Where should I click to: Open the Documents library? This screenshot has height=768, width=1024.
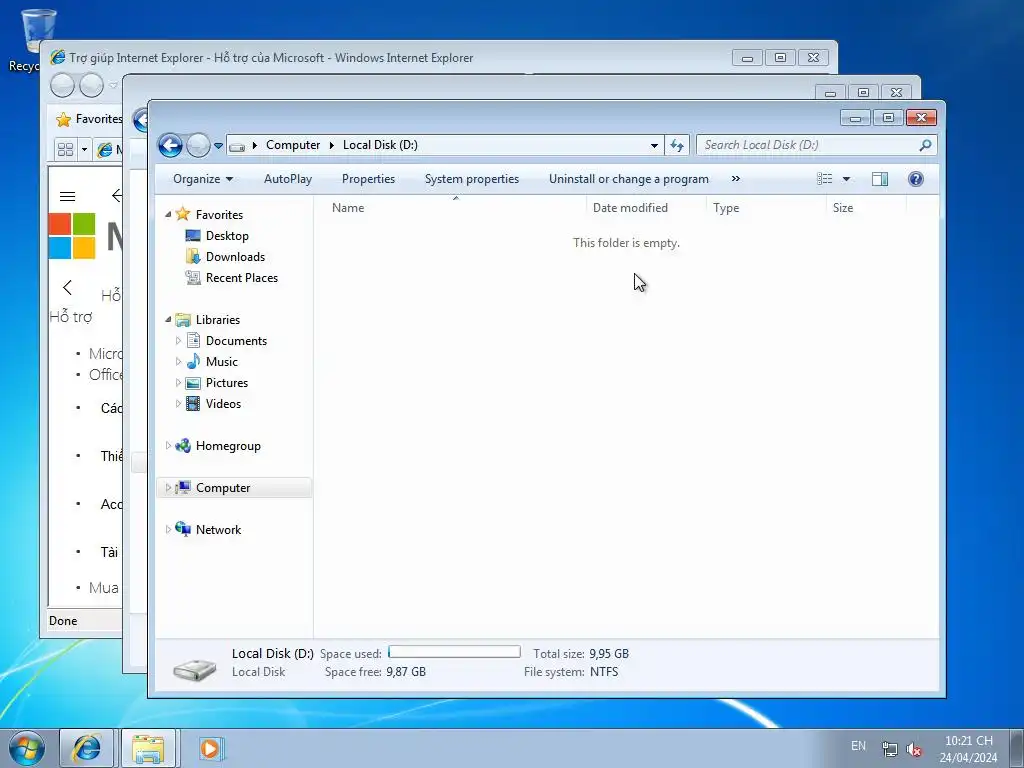(x=236, y=340)
